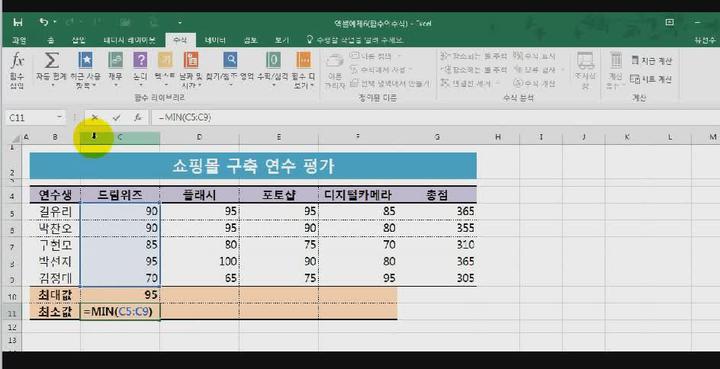
Task: Click the 지금 계산 calculate now icon
Action: 635,60
